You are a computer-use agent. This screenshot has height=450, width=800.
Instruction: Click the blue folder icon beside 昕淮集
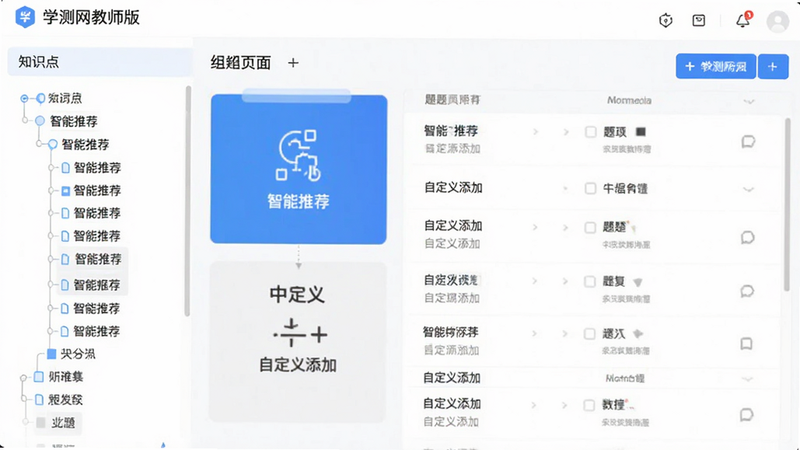click(39, 377)
